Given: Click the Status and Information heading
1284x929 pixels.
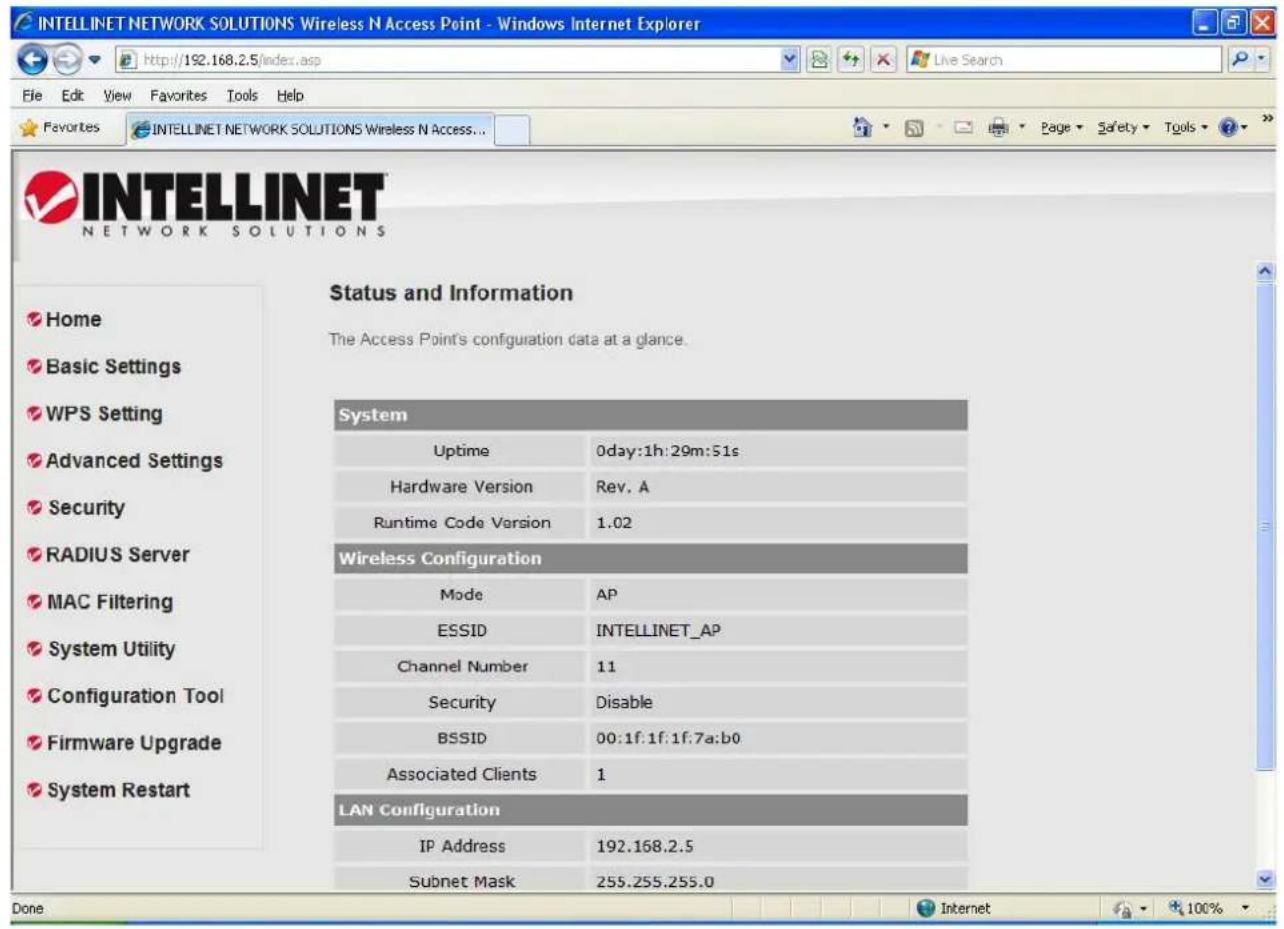Looking at the screenshot, I should [451, 293].
